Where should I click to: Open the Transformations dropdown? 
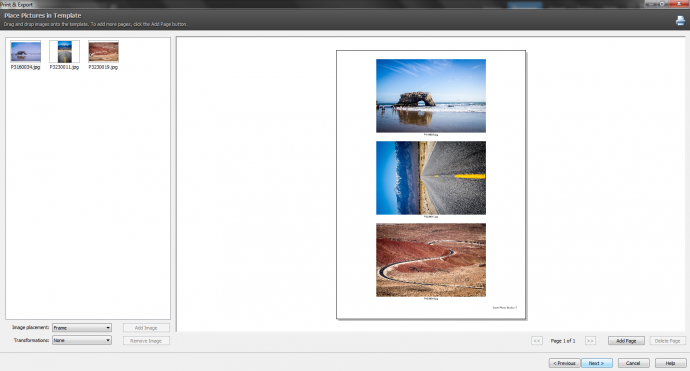(82, 340)
